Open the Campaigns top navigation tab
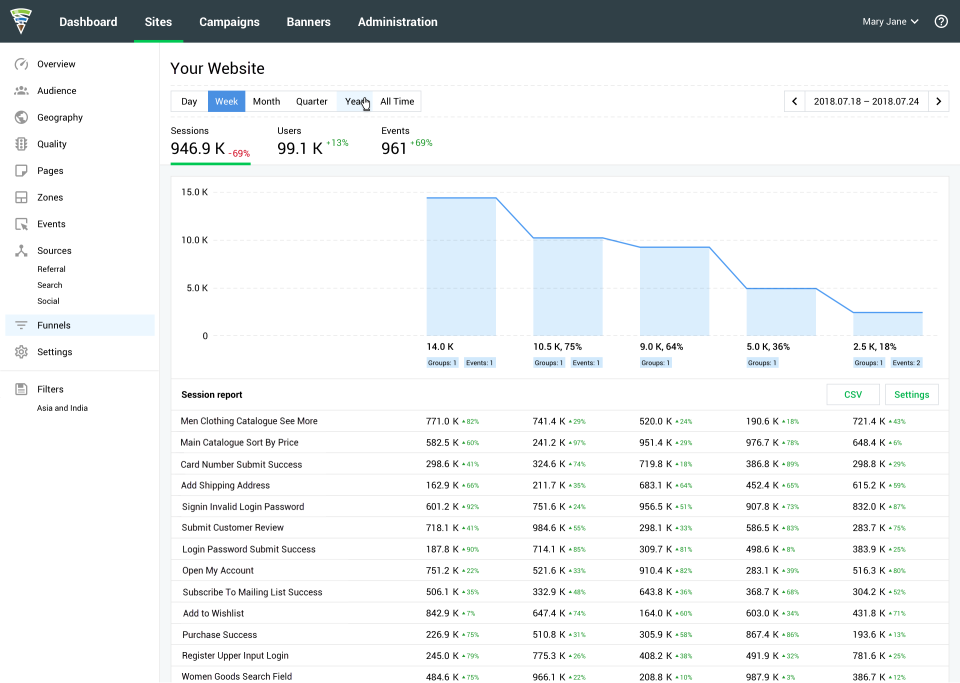The image size is (960, 683). click(x=229, y=21)
